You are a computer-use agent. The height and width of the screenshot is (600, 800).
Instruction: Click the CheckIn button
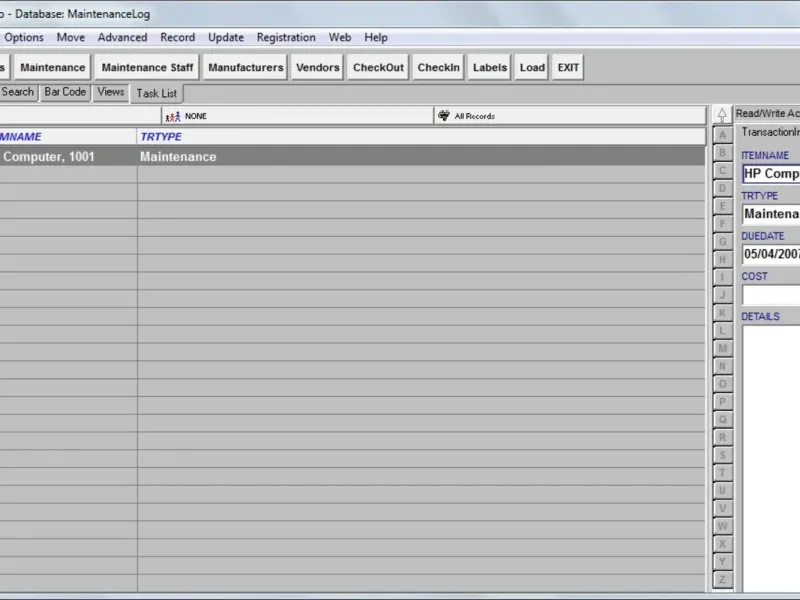[x=438, y=67]
